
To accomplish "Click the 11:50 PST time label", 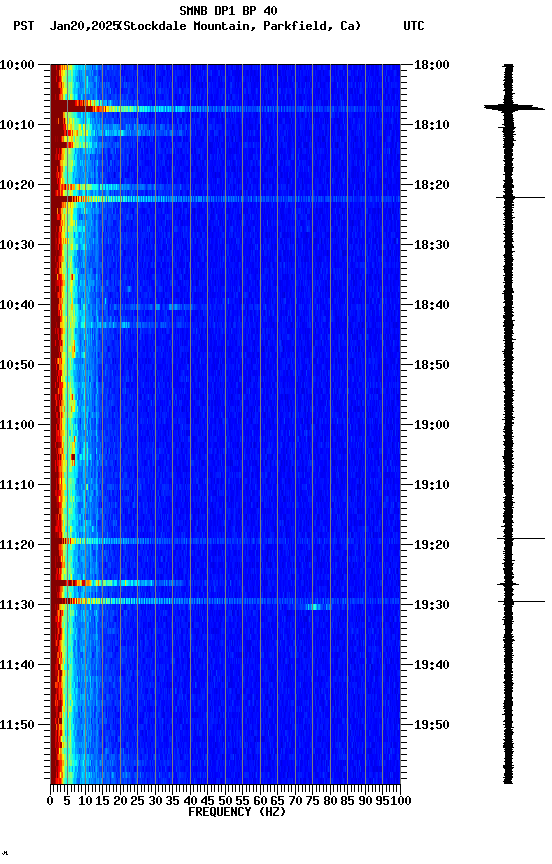I will coord(17,725).
